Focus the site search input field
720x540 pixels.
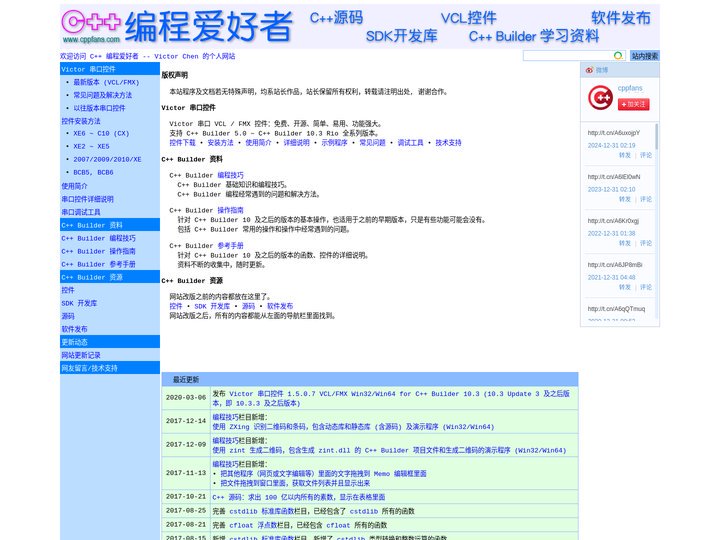(x=568, y=56)
